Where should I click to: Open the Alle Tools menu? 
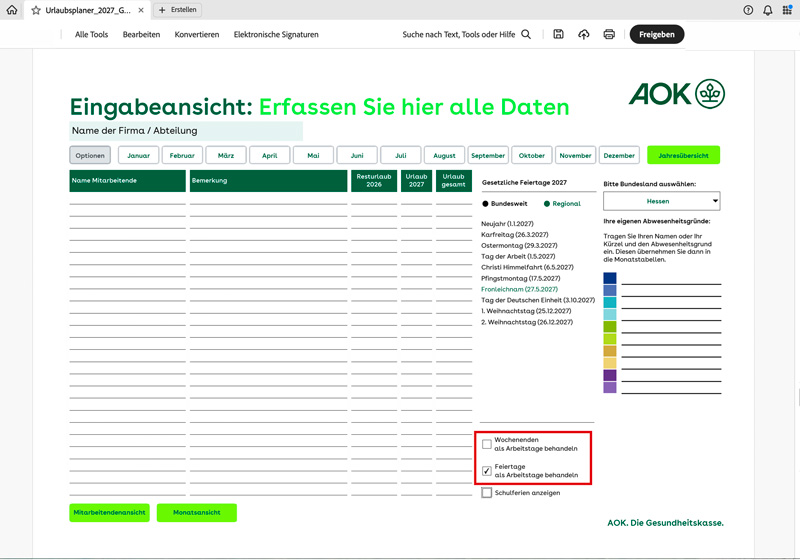click(x=91, y=34)
